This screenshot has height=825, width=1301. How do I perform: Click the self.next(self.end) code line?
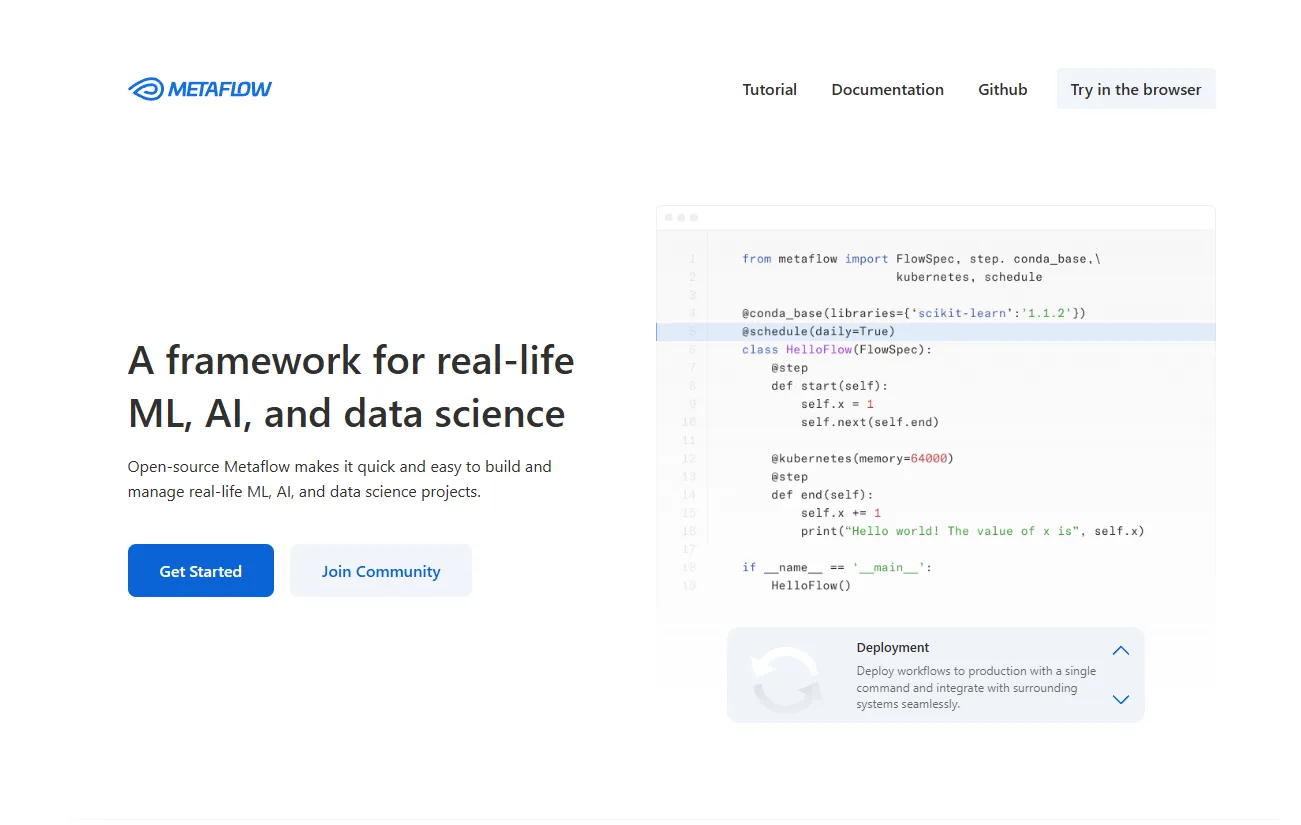coord(870,422)
